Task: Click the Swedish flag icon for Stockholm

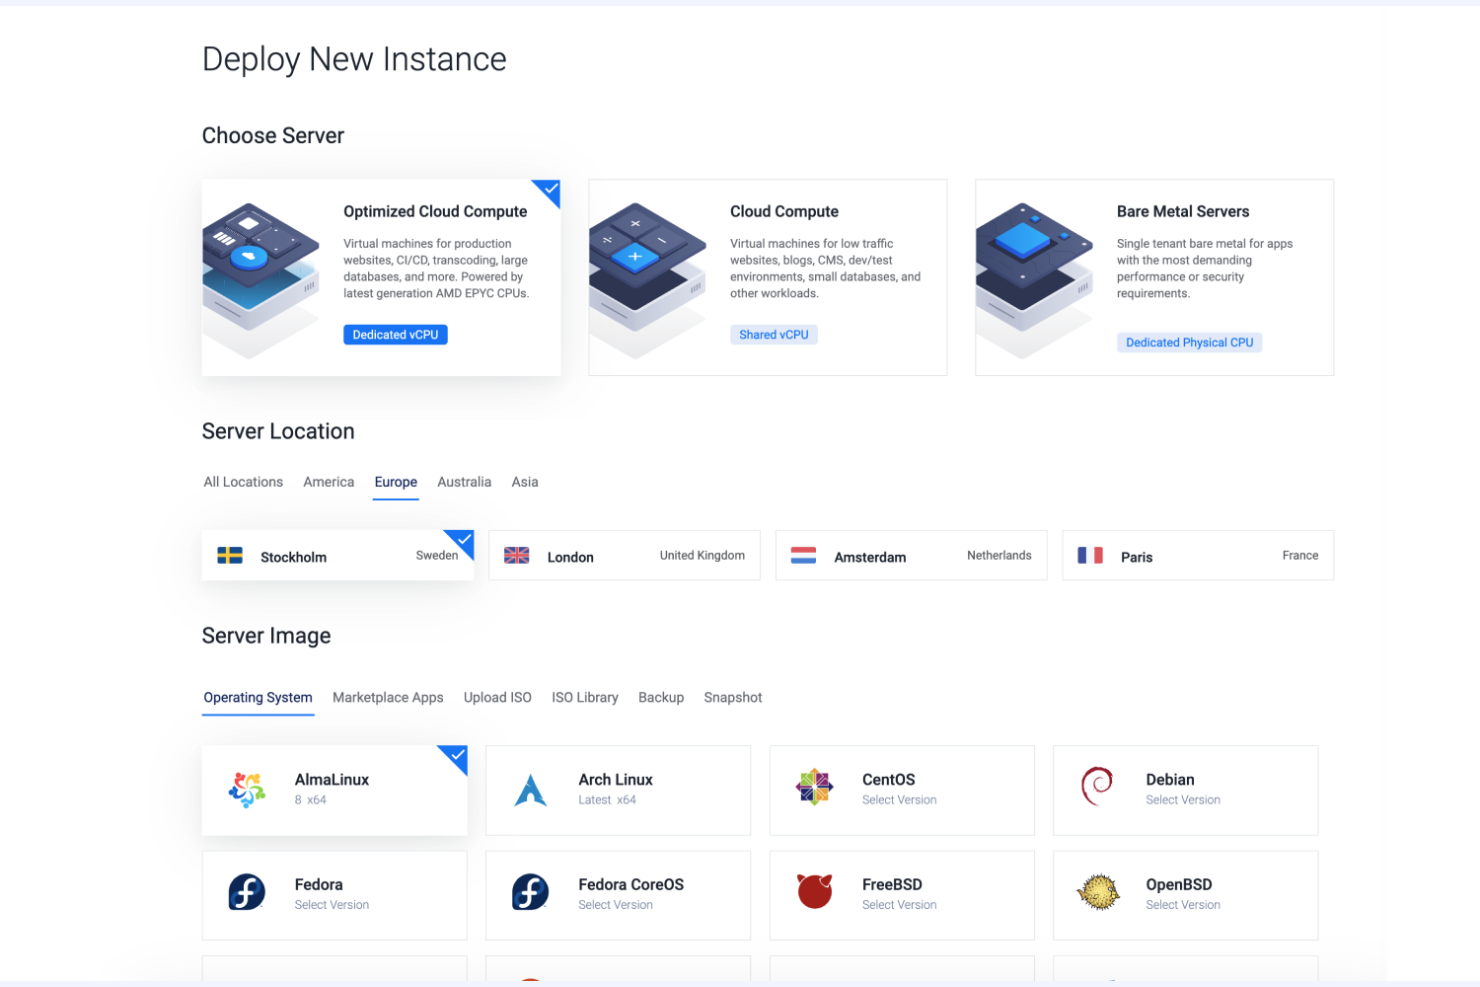Action: point(231,554)
